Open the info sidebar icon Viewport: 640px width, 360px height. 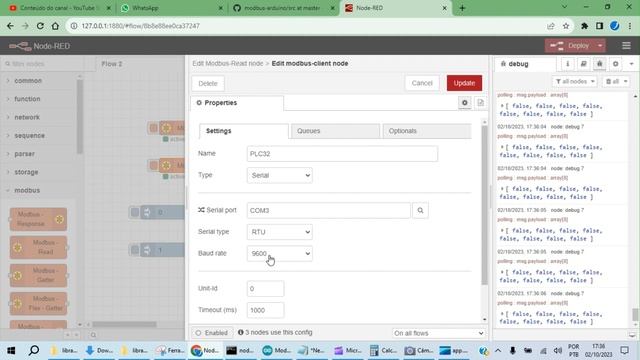[x=567, y=64]
